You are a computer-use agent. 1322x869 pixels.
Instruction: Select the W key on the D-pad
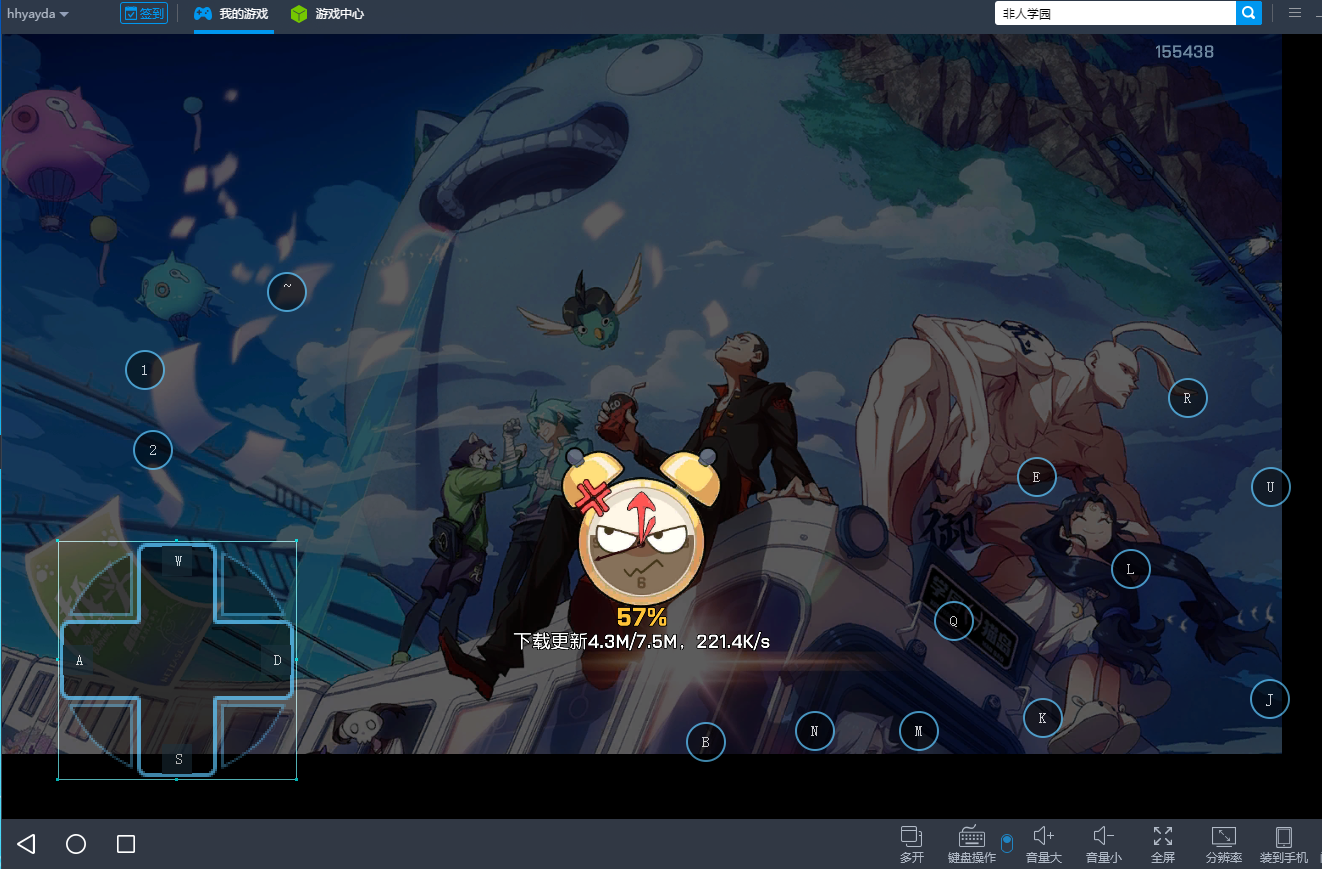click(x=178, y=561)
